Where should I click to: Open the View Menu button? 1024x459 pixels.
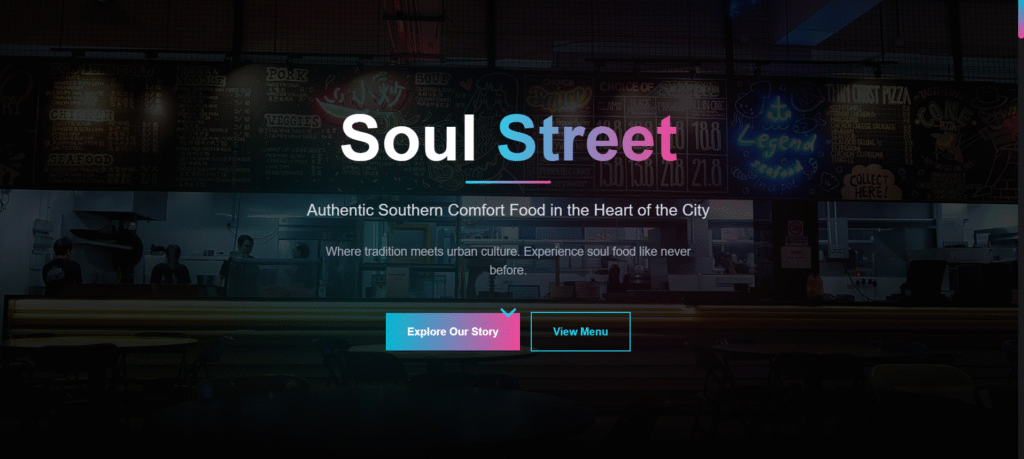pyautogui.click(x=581, y=332)
